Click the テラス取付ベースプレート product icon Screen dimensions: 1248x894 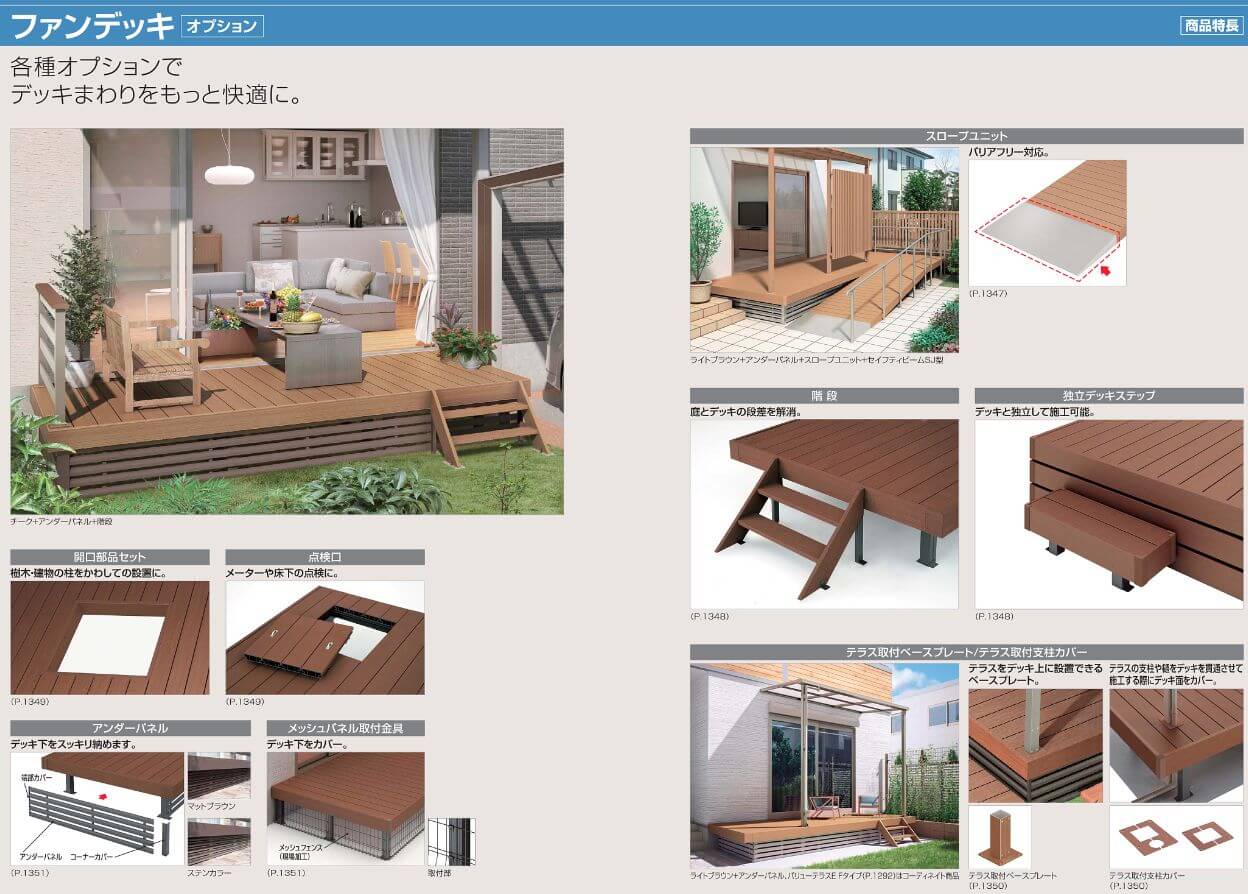1000,838
